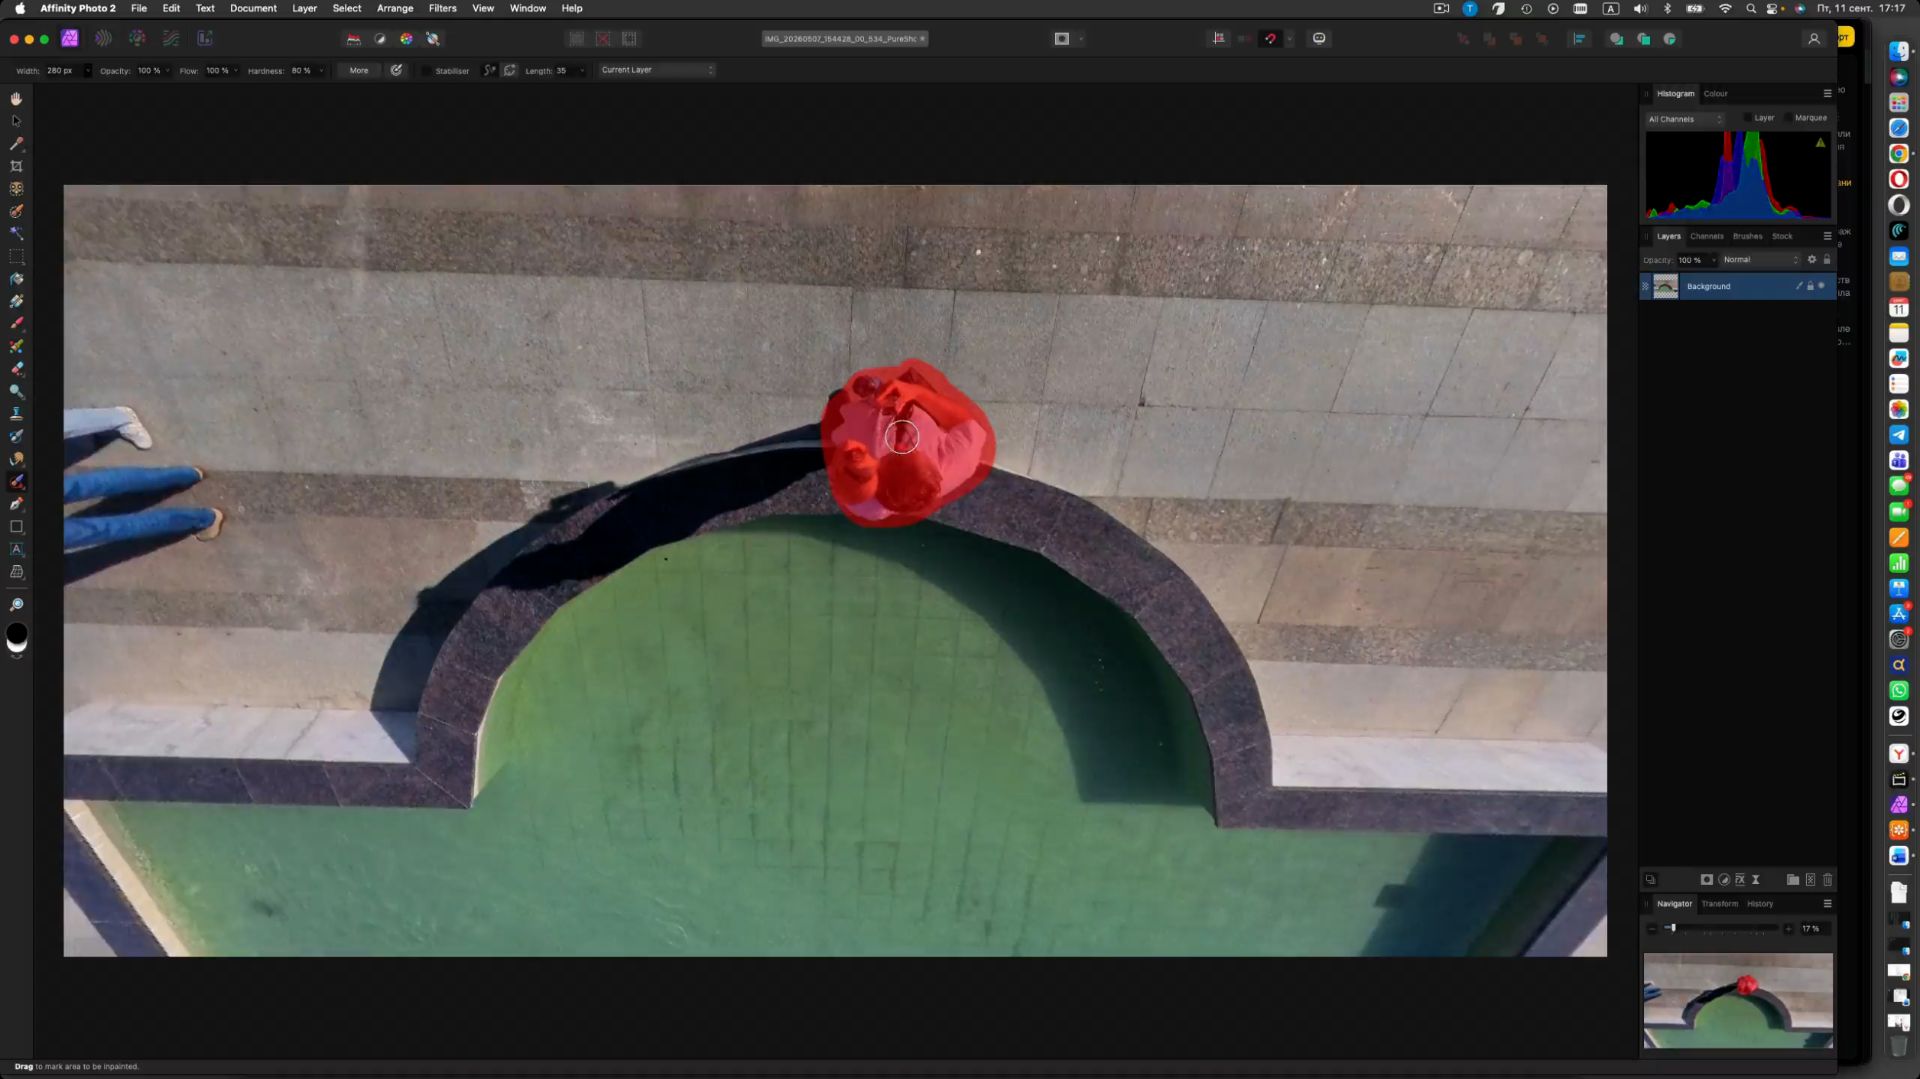Select the View (hand) tool

pyautogui.click(x=16, y=98)
